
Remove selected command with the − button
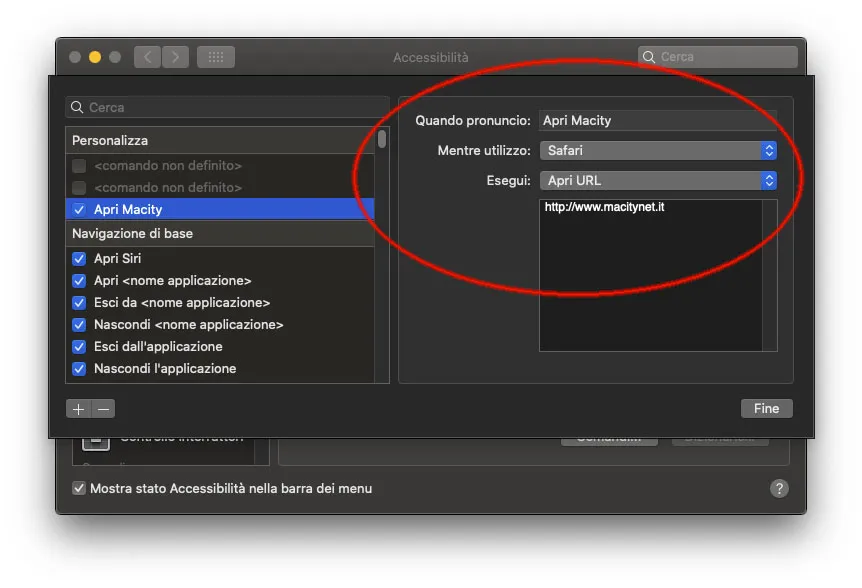click(101, 408)
